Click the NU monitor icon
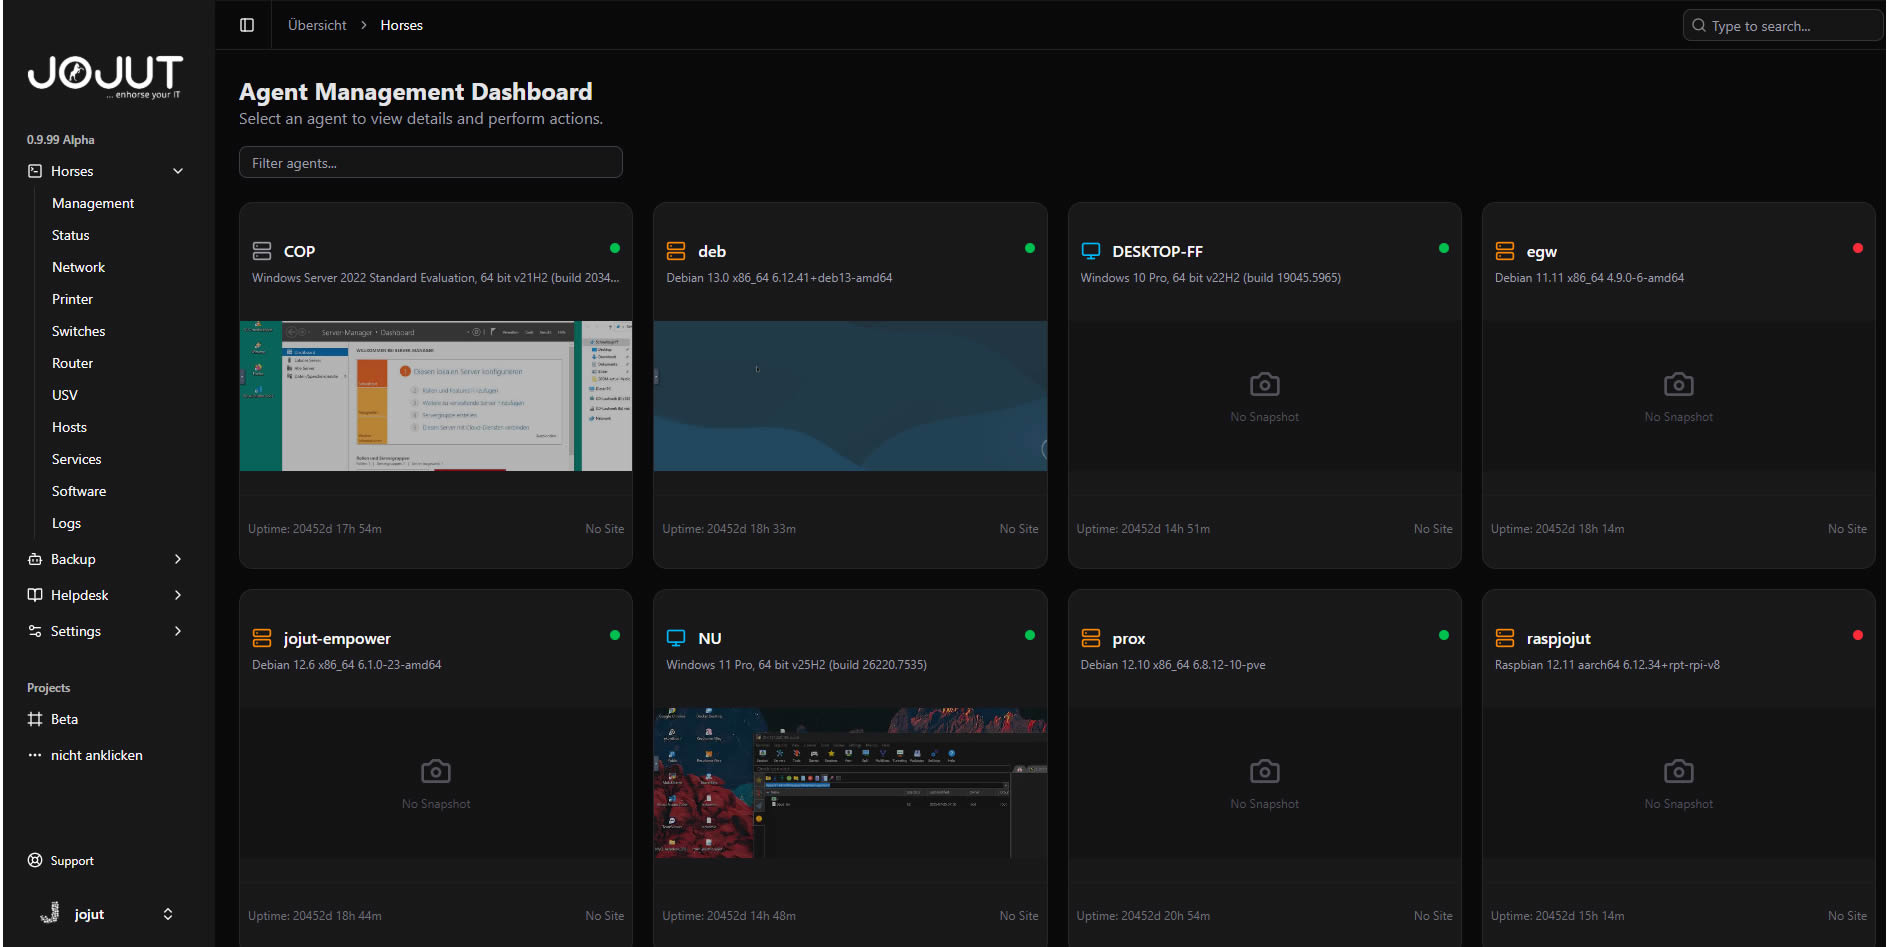 (676, 638)
